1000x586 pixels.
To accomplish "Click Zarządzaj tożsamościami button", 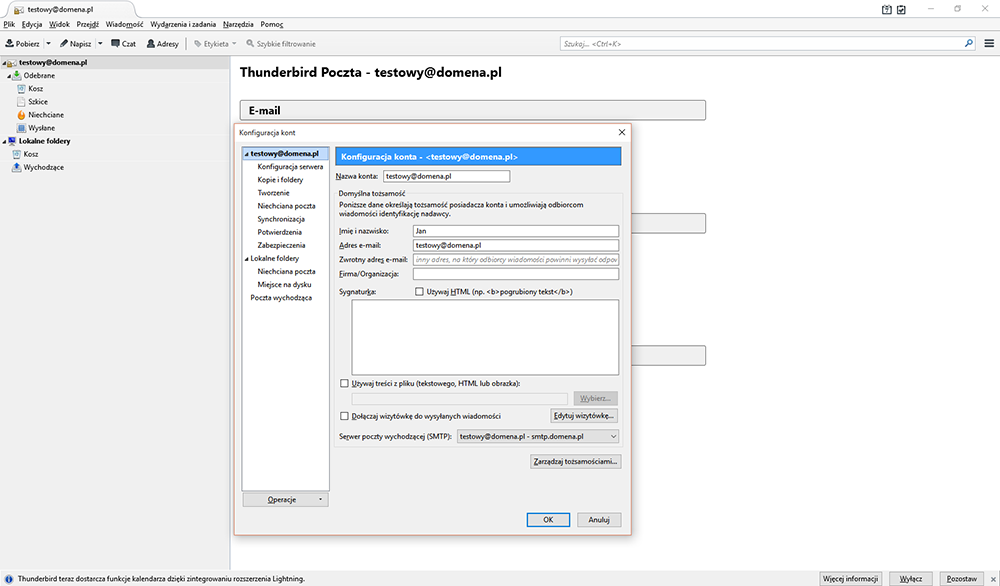I will coord(575,461).
